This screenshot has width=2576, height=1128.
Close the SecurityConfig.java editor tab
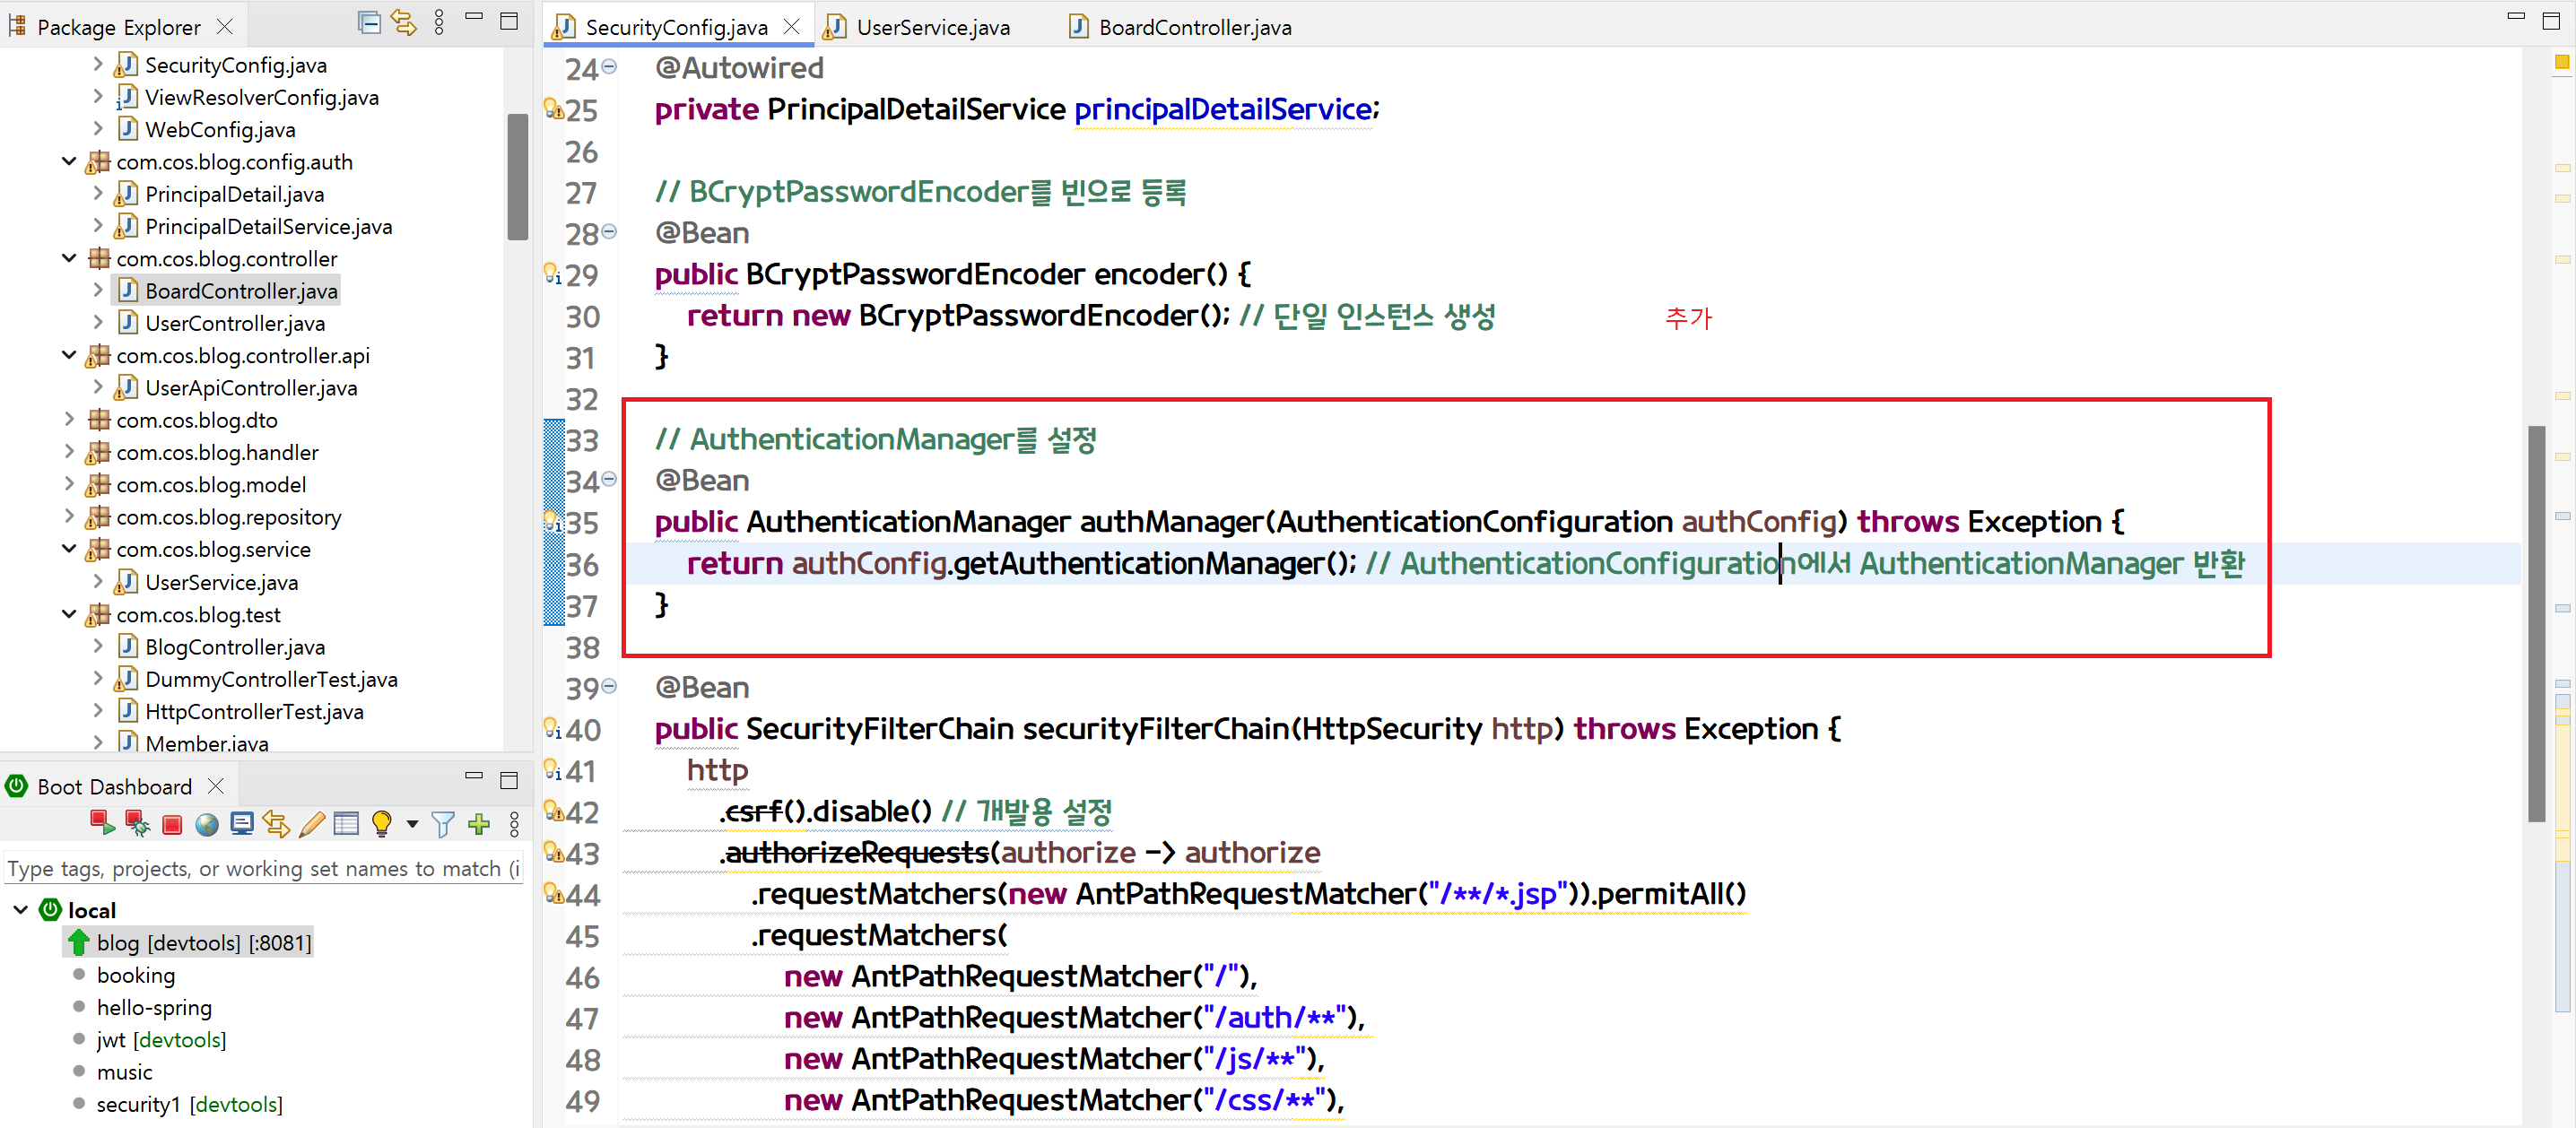tap(792, 26)
